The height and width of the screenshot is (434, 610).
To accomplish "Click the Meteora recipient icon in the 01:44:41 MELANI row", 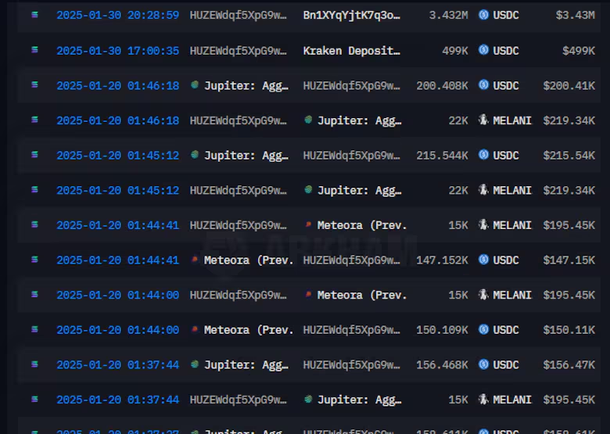I will [309, 224].
